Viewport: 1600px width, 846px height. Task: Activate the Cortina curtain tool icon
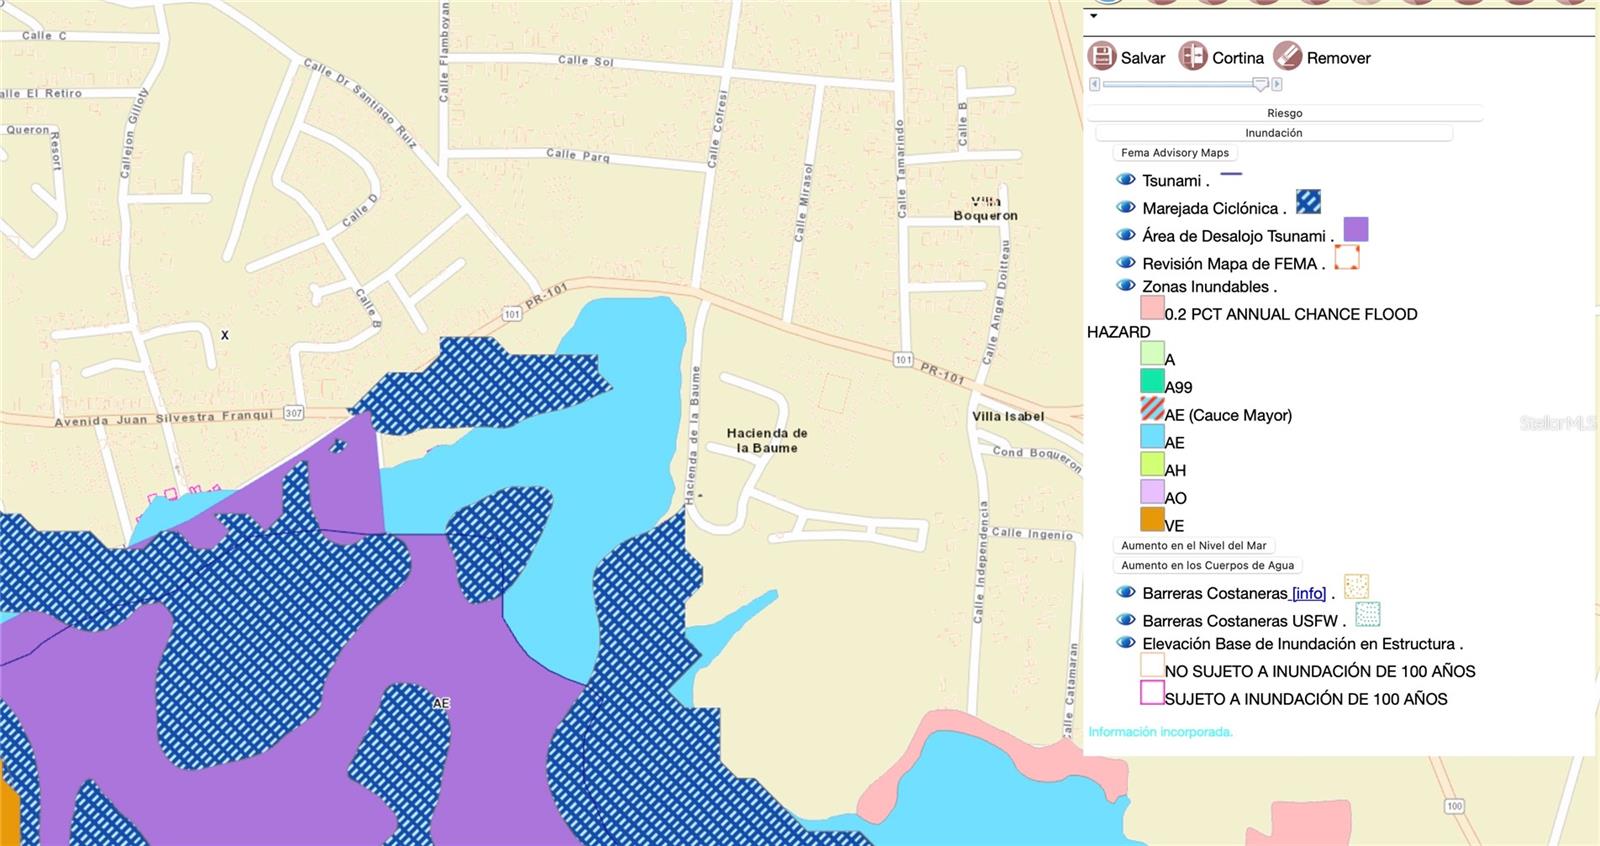coord(1192,57)
